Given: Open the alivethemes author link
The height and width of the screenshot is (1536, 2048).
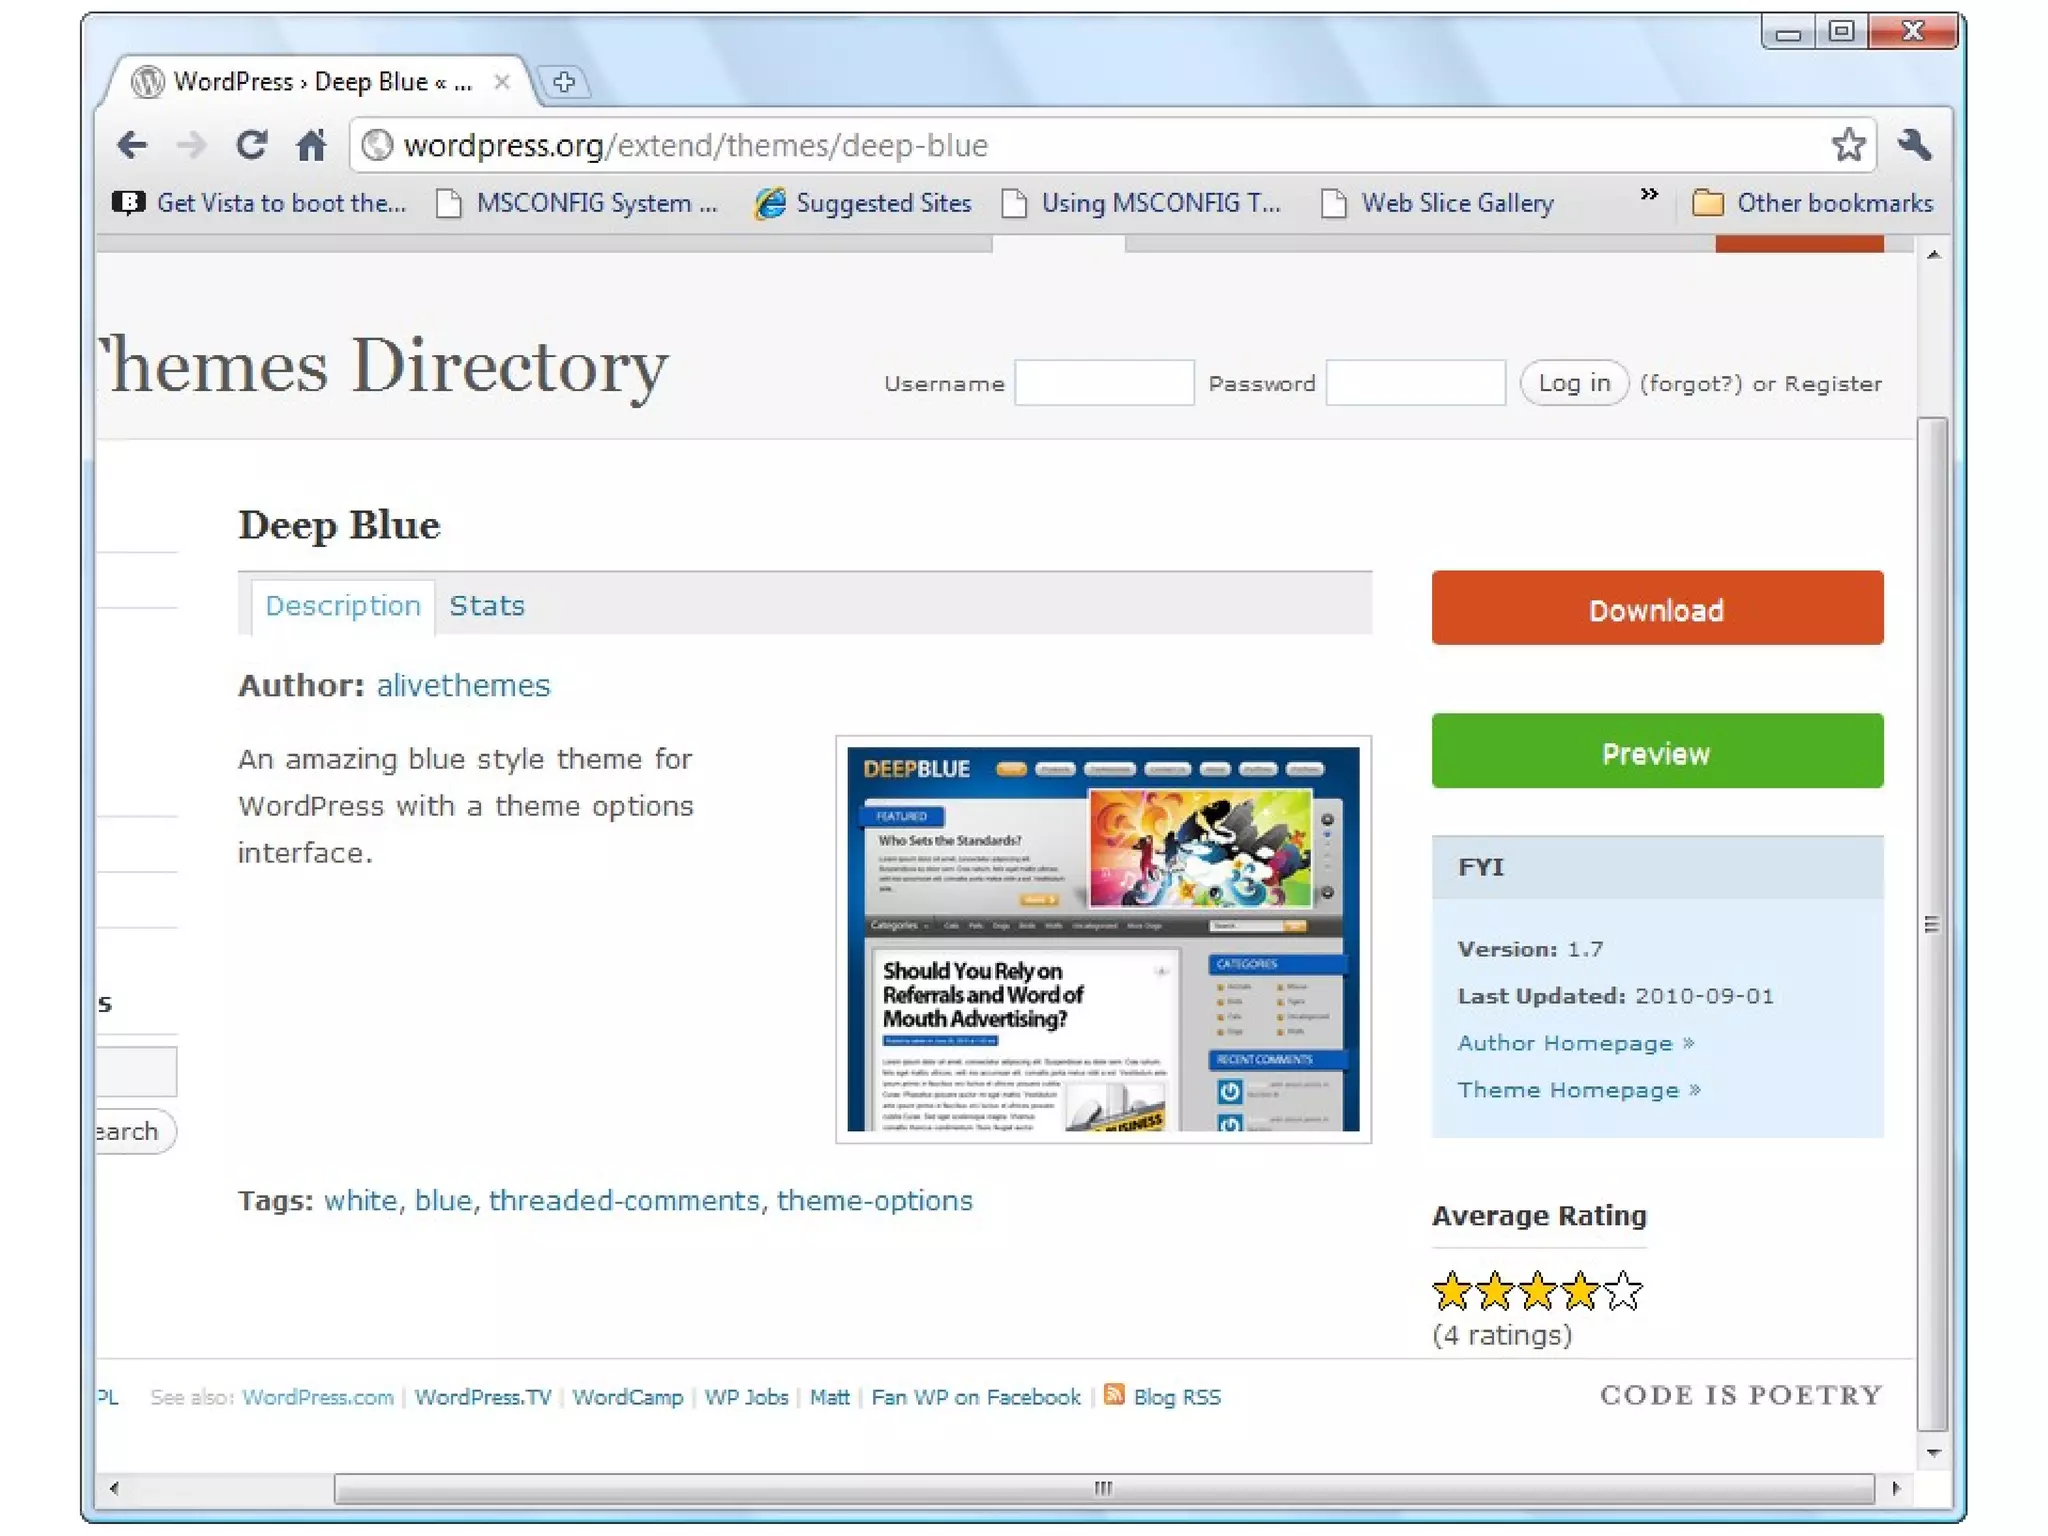Looking at the screenshot, I should pos(463,685).
